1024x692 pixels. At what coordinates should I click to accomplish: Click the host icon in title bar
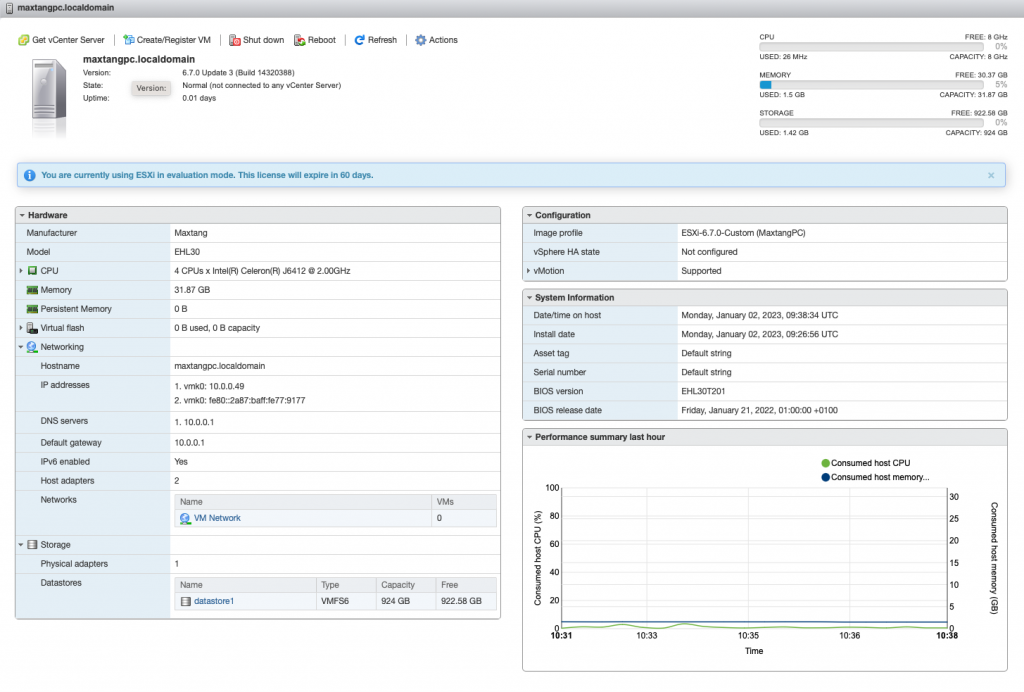pos(9,8)
